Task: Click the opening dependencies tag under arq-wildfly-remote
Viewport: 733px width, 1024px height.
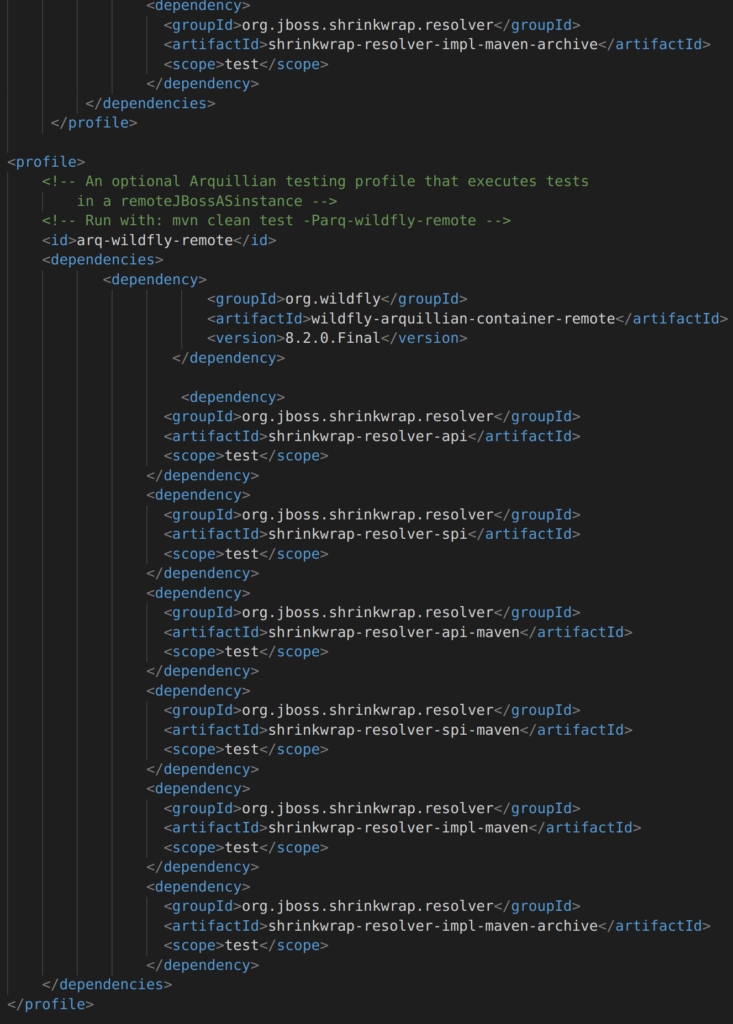Action: click(x=103, y=260)
